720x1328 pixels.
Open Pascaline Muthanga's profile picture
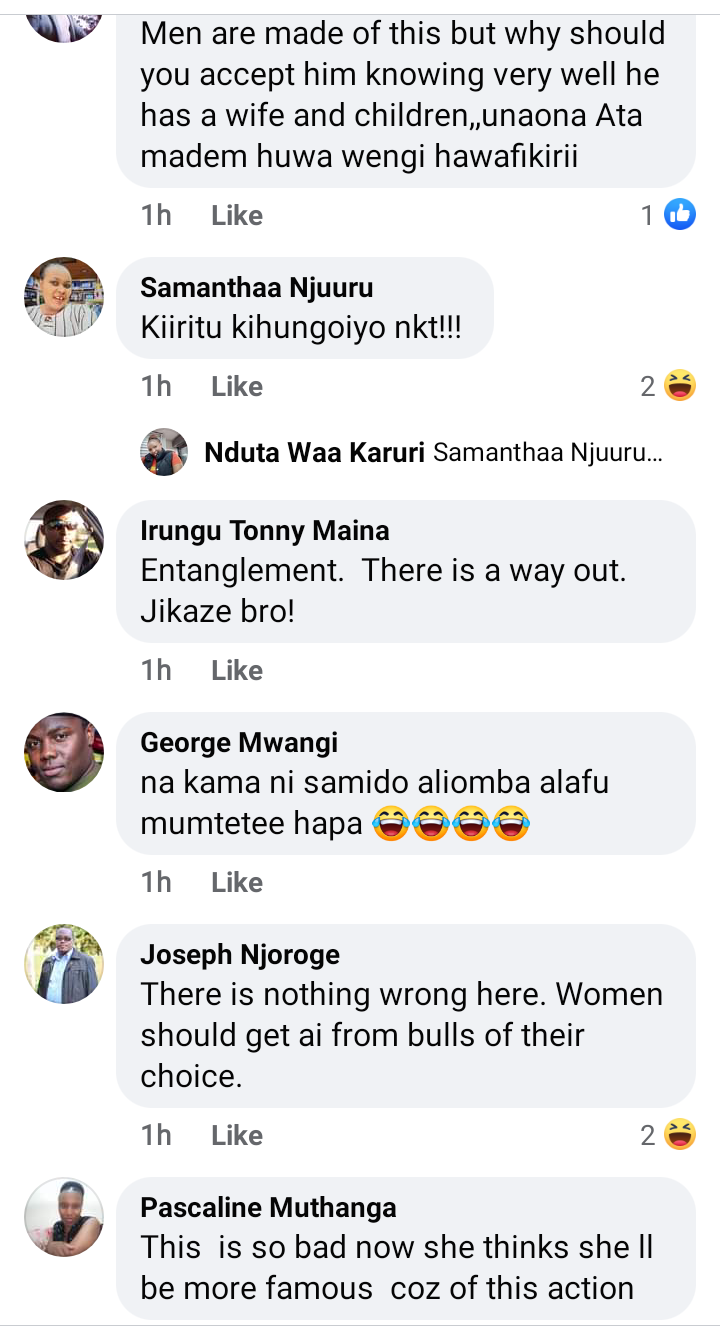point(64,1217)
